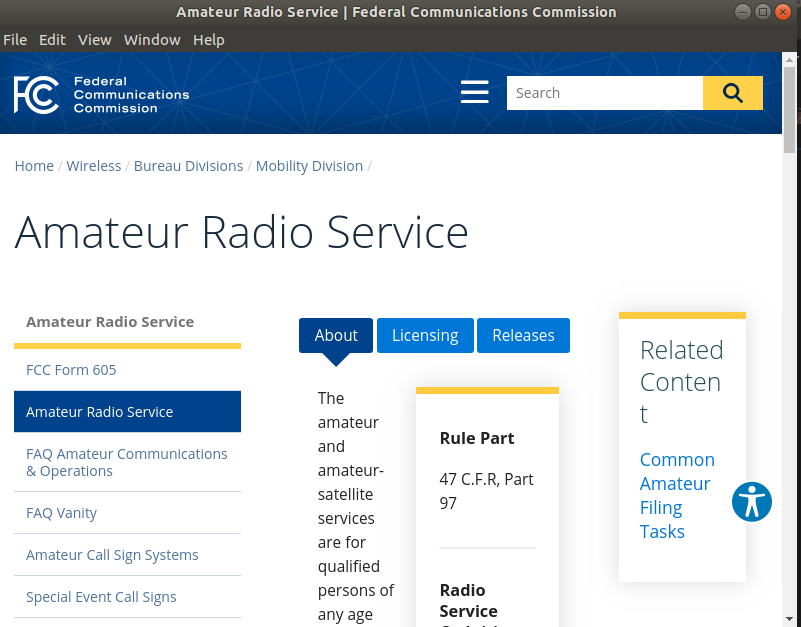
Task: Click the vertical scrollbar thumb
Action: pyautogui.click(x=789, y=110)
